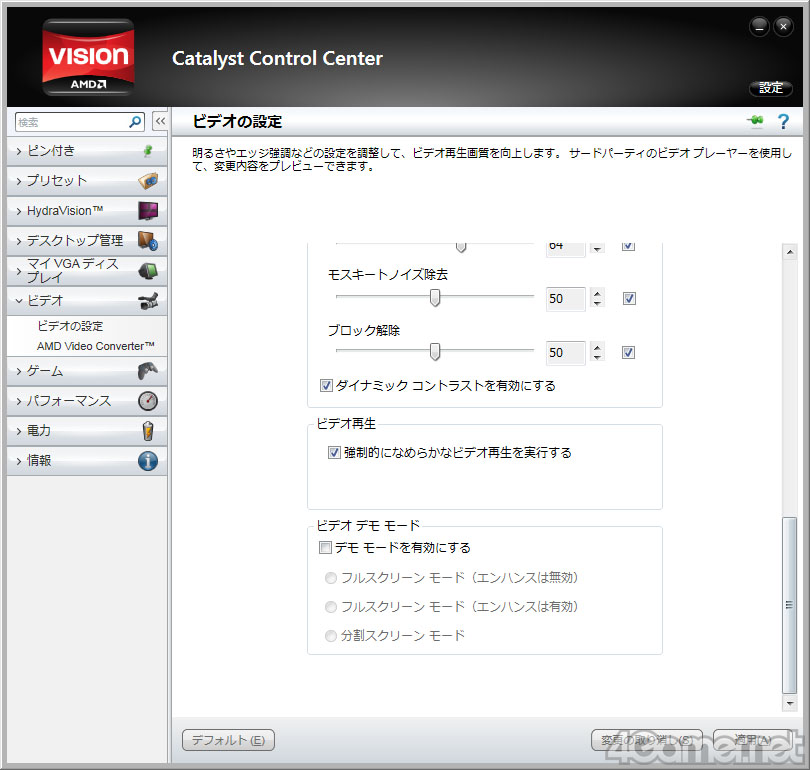Open ビデオの設定 in the sidebar
Screen dimensions: 810x770
coord(70,326)
